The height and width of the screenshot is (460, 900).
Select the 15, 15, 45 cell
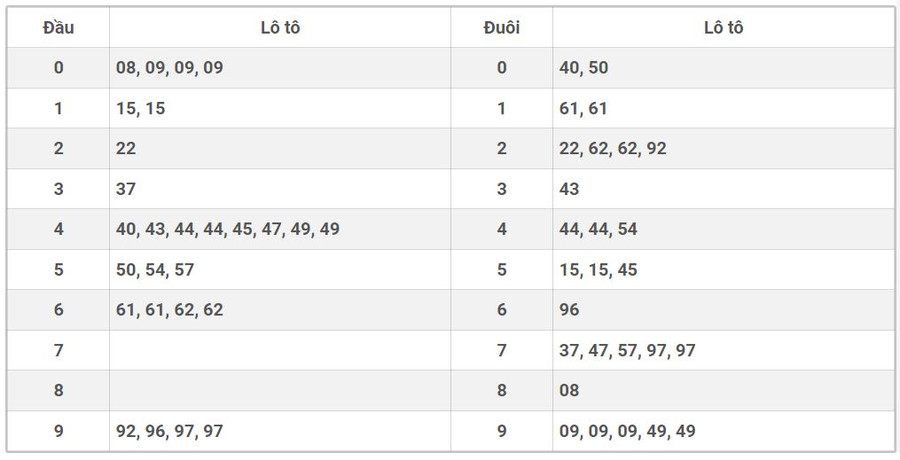(x=598, y=270)
